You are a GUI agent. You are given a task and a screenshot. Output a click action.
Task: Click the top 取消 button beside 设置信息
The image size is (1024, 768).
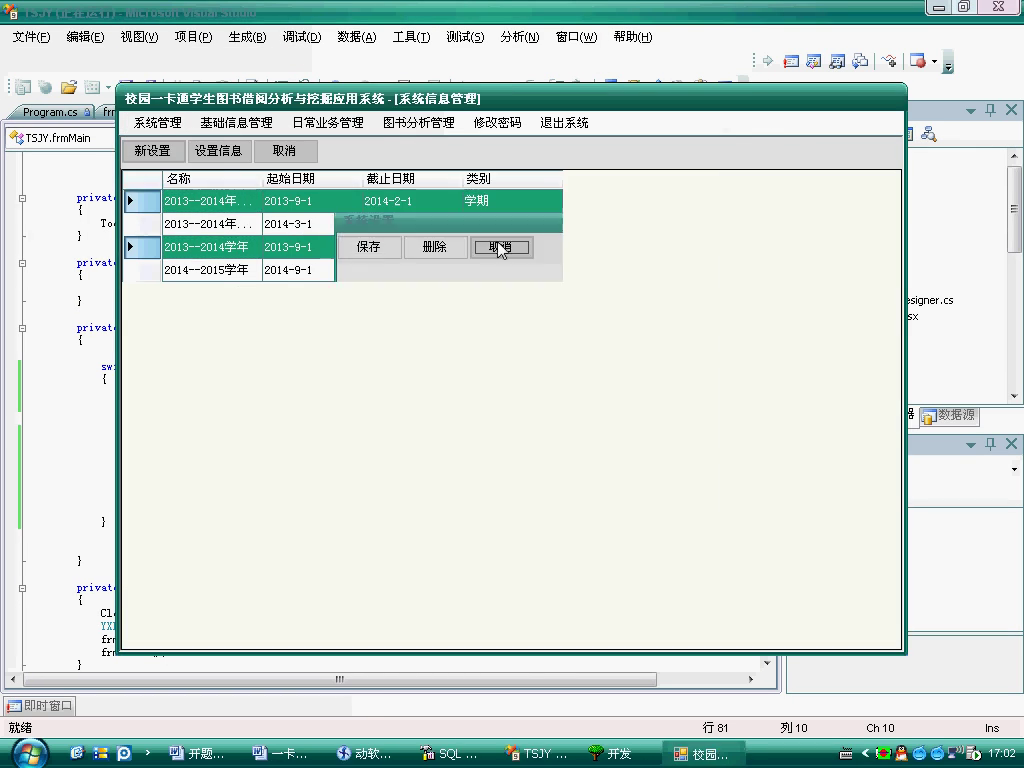click(x=285, y=151)
